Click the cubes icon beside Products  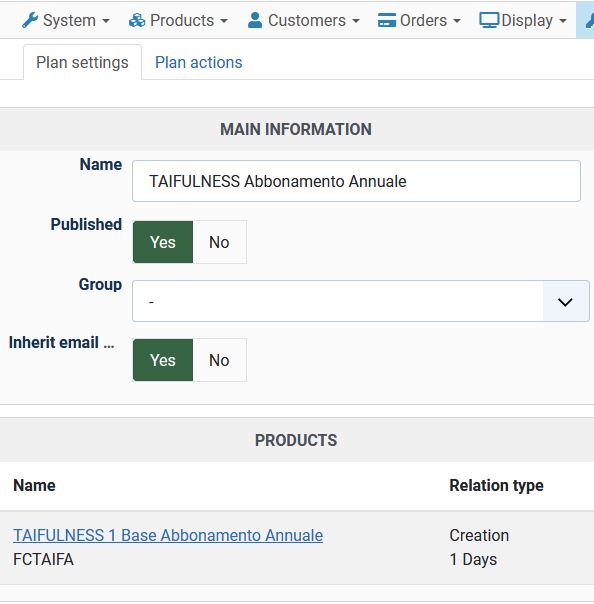point(137,20)
